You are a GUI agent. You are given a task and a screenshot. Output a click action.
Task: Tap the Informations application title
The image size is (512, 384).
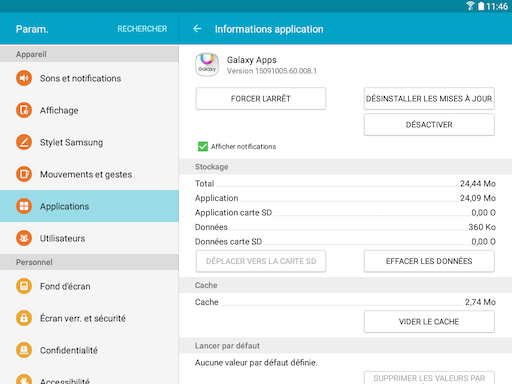269,29
